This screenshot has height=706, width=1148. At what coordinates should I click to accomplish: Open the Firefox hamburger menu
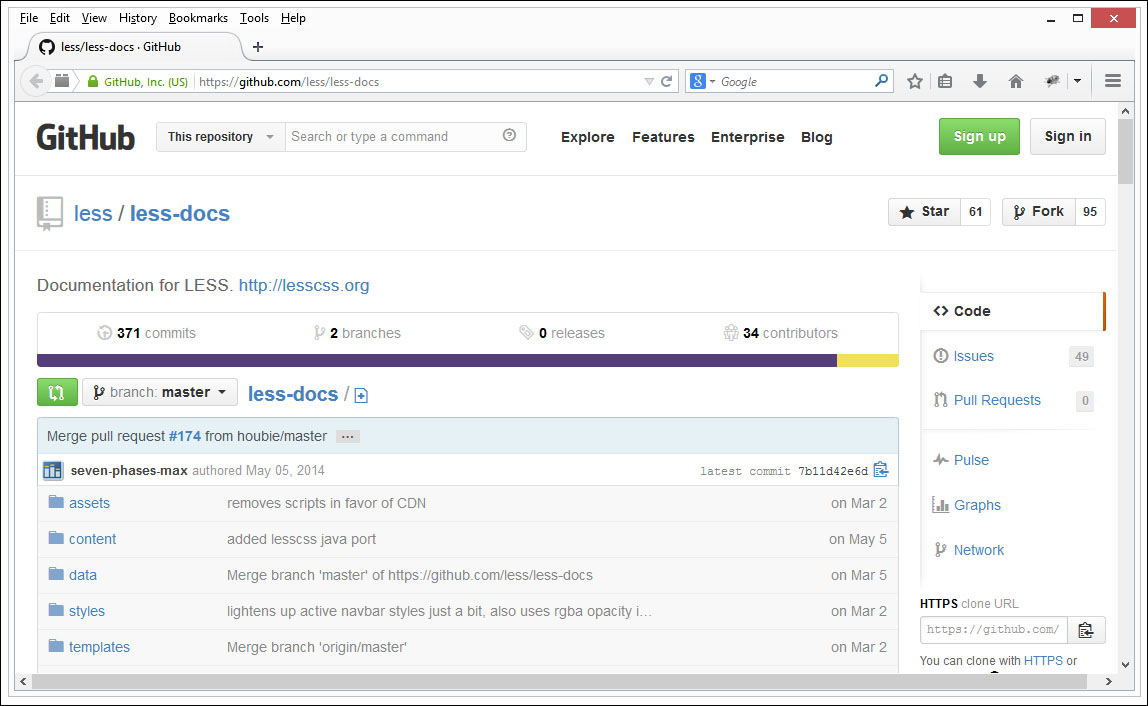tap(1112, 82)
